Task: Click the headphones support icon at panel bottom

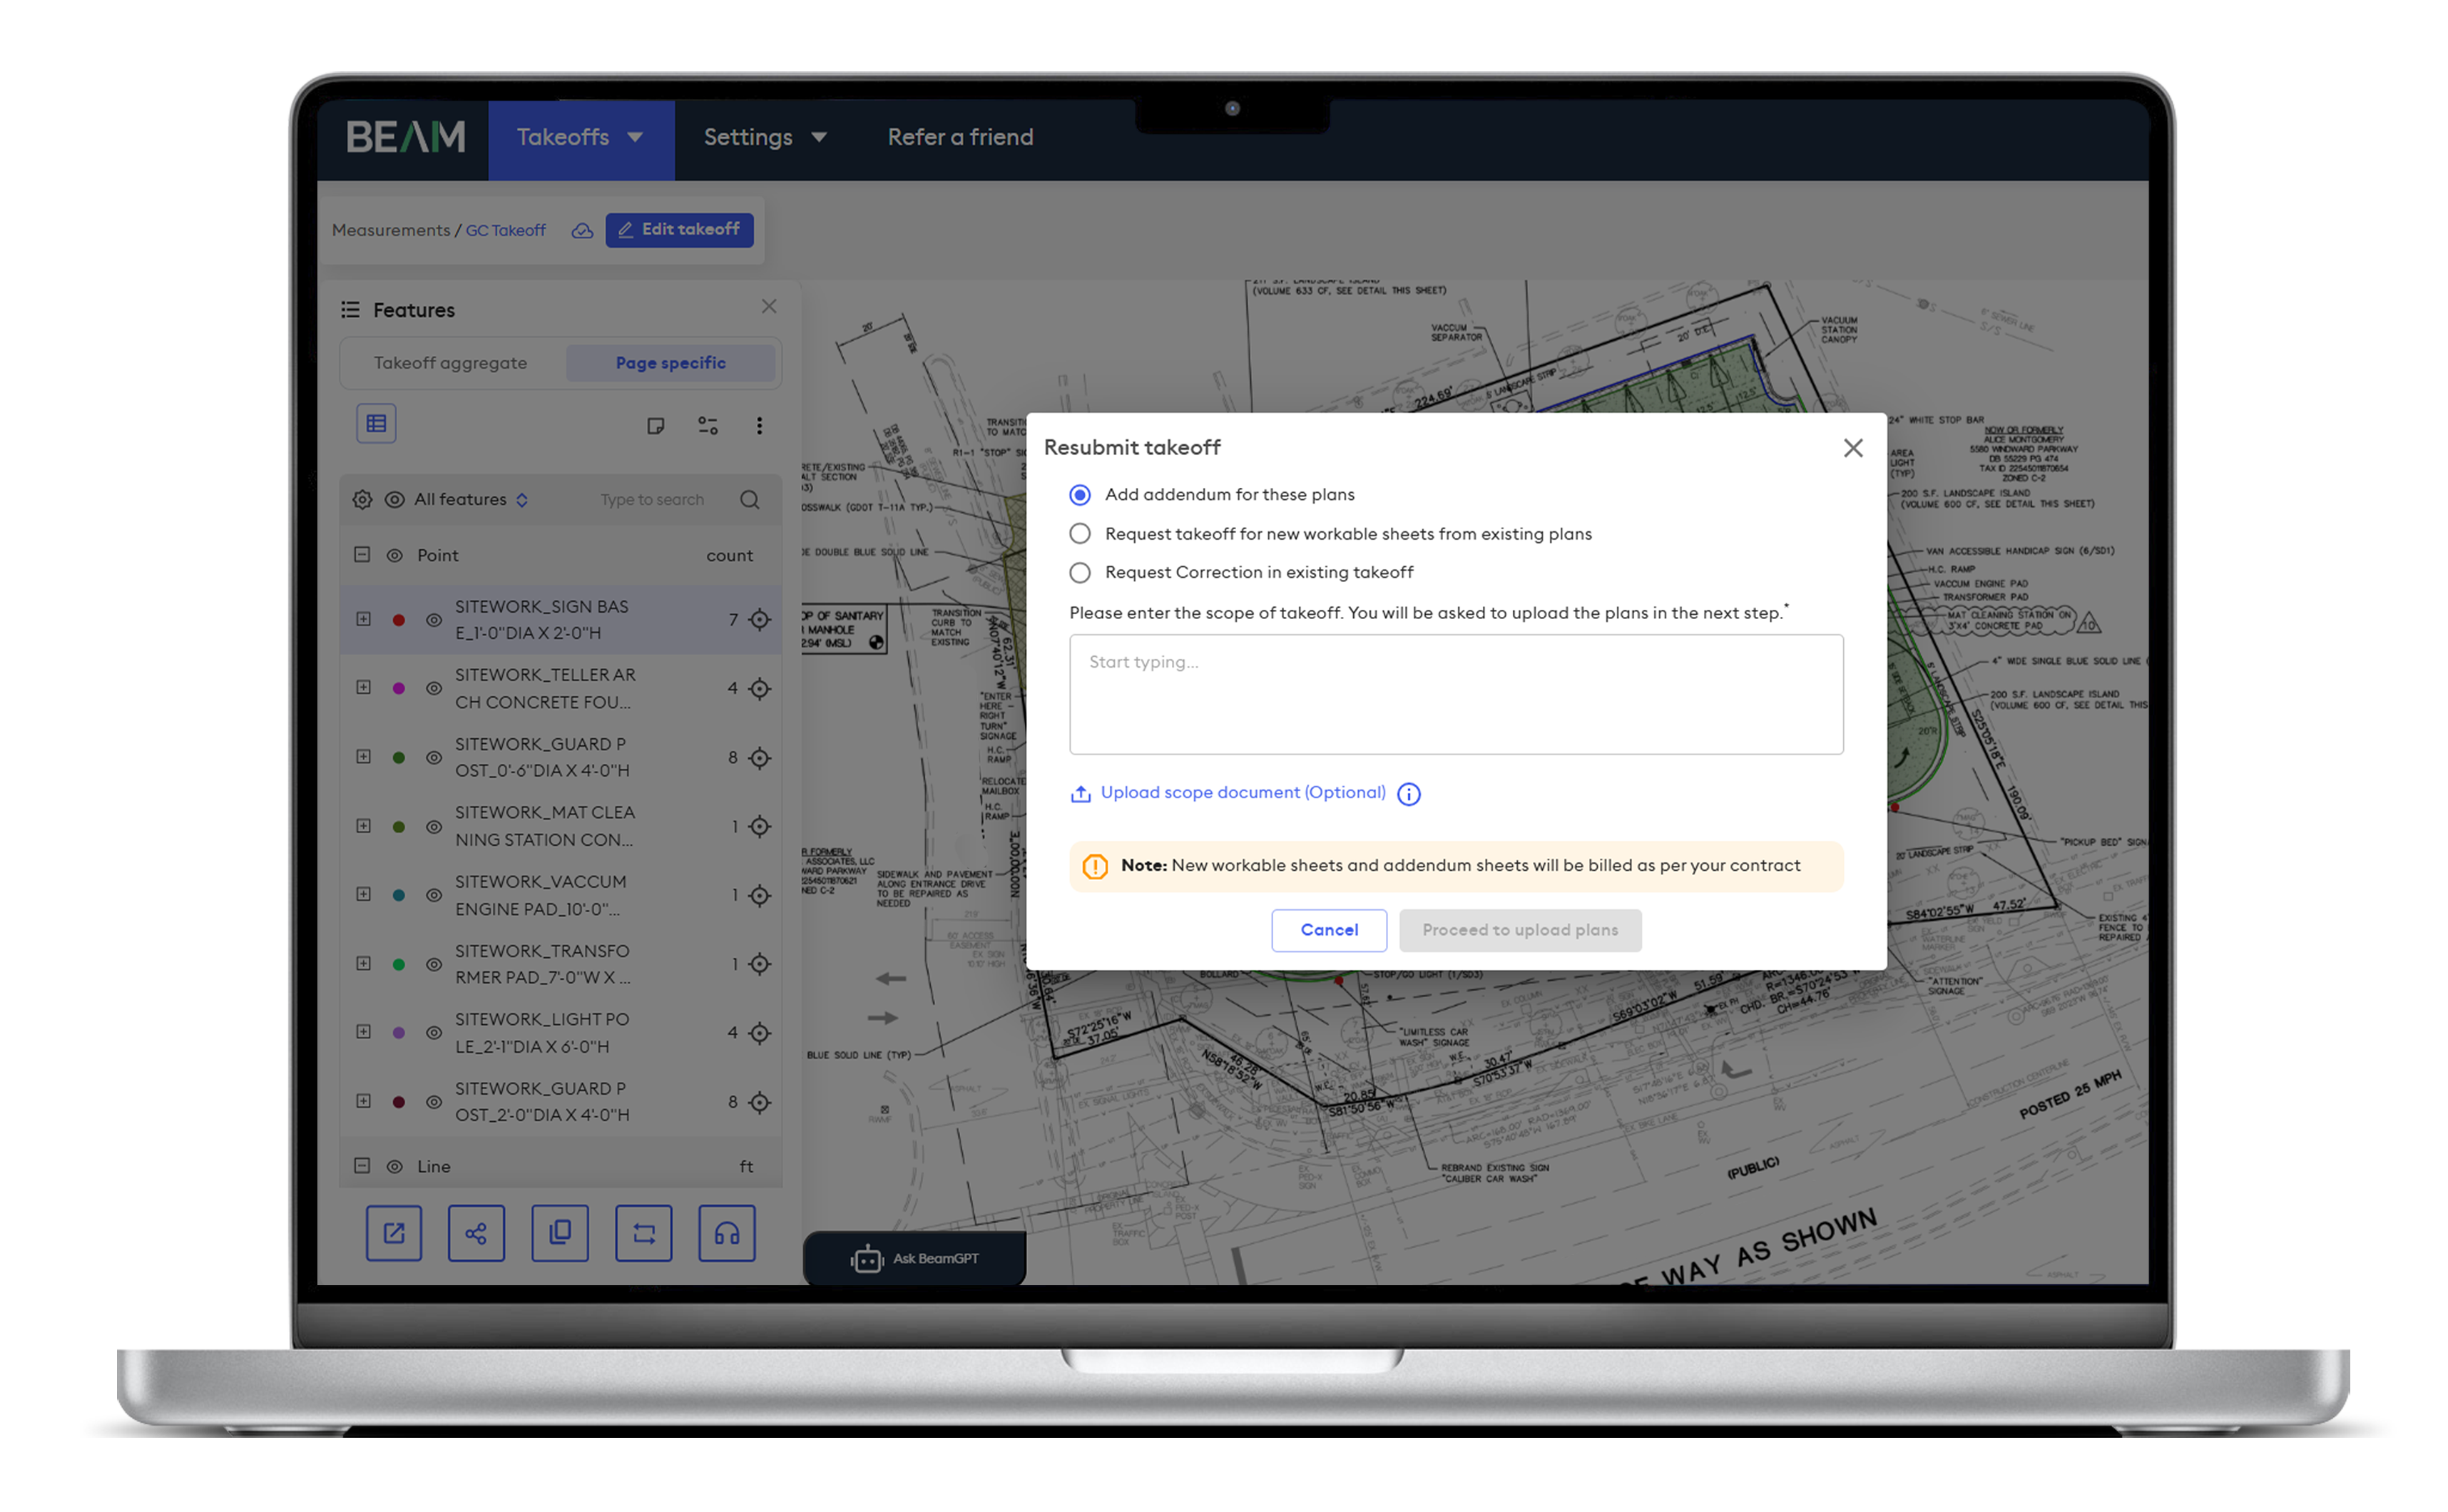Action: (x=726, y=1233)
